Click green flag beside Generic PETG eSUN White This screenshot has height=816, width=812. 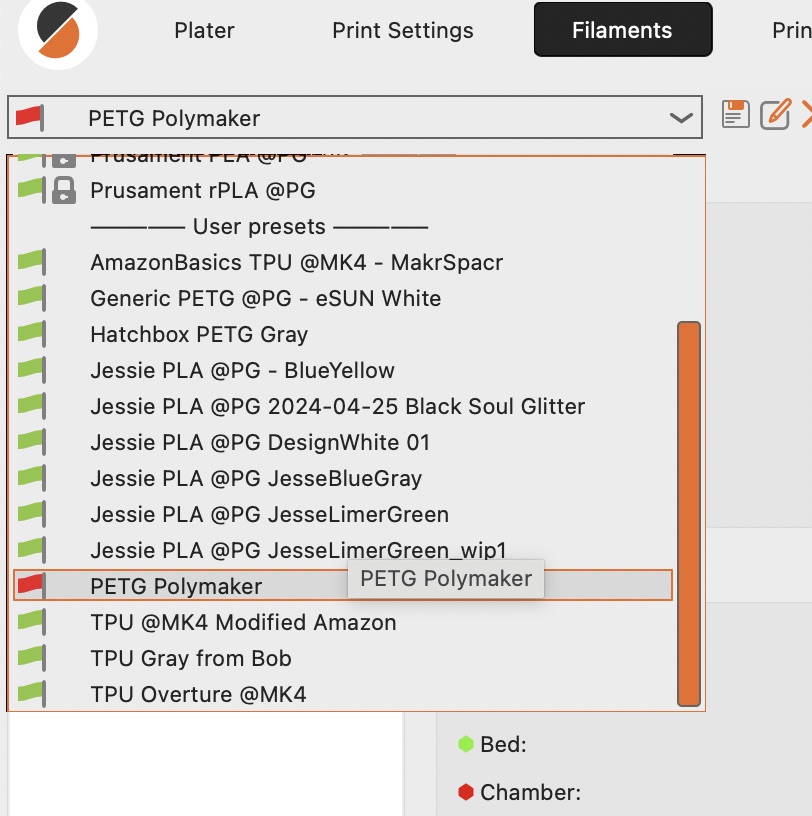point(31,298)
